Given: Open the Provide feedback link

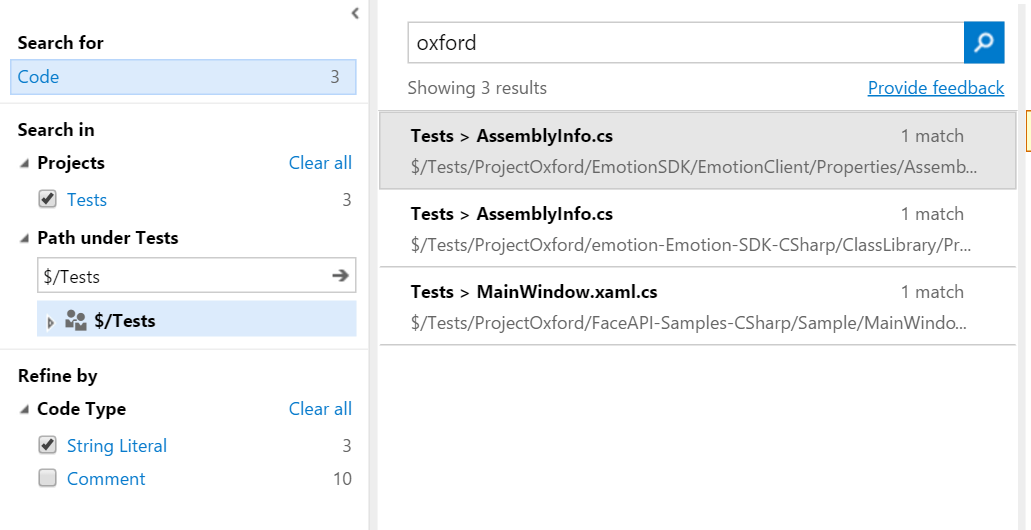Looking at the screenshot, I should tap(935, 88).
